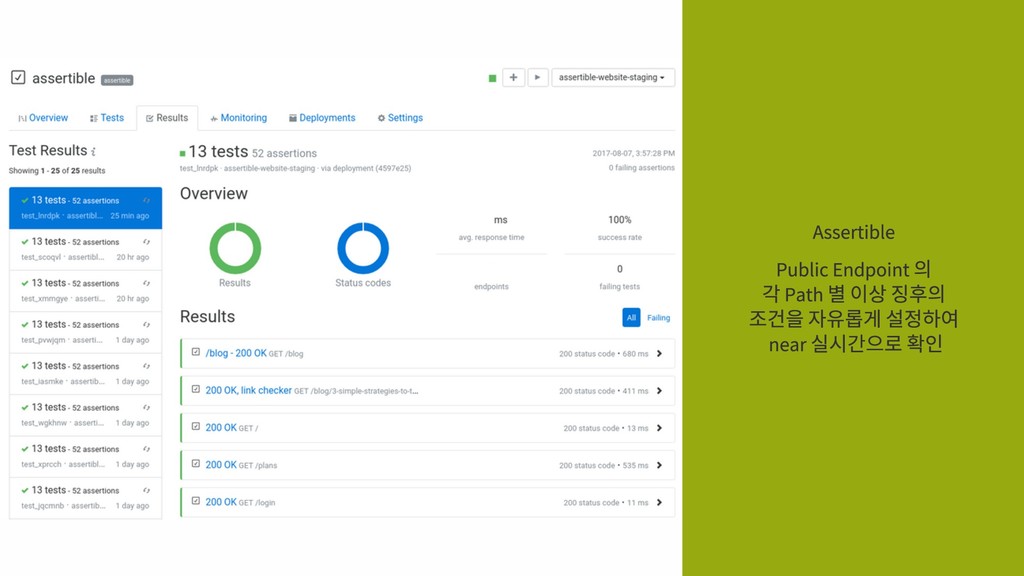Select the test_lnrdpk result row
Screen dimensions: 1024x576
[x=86, y=208]
